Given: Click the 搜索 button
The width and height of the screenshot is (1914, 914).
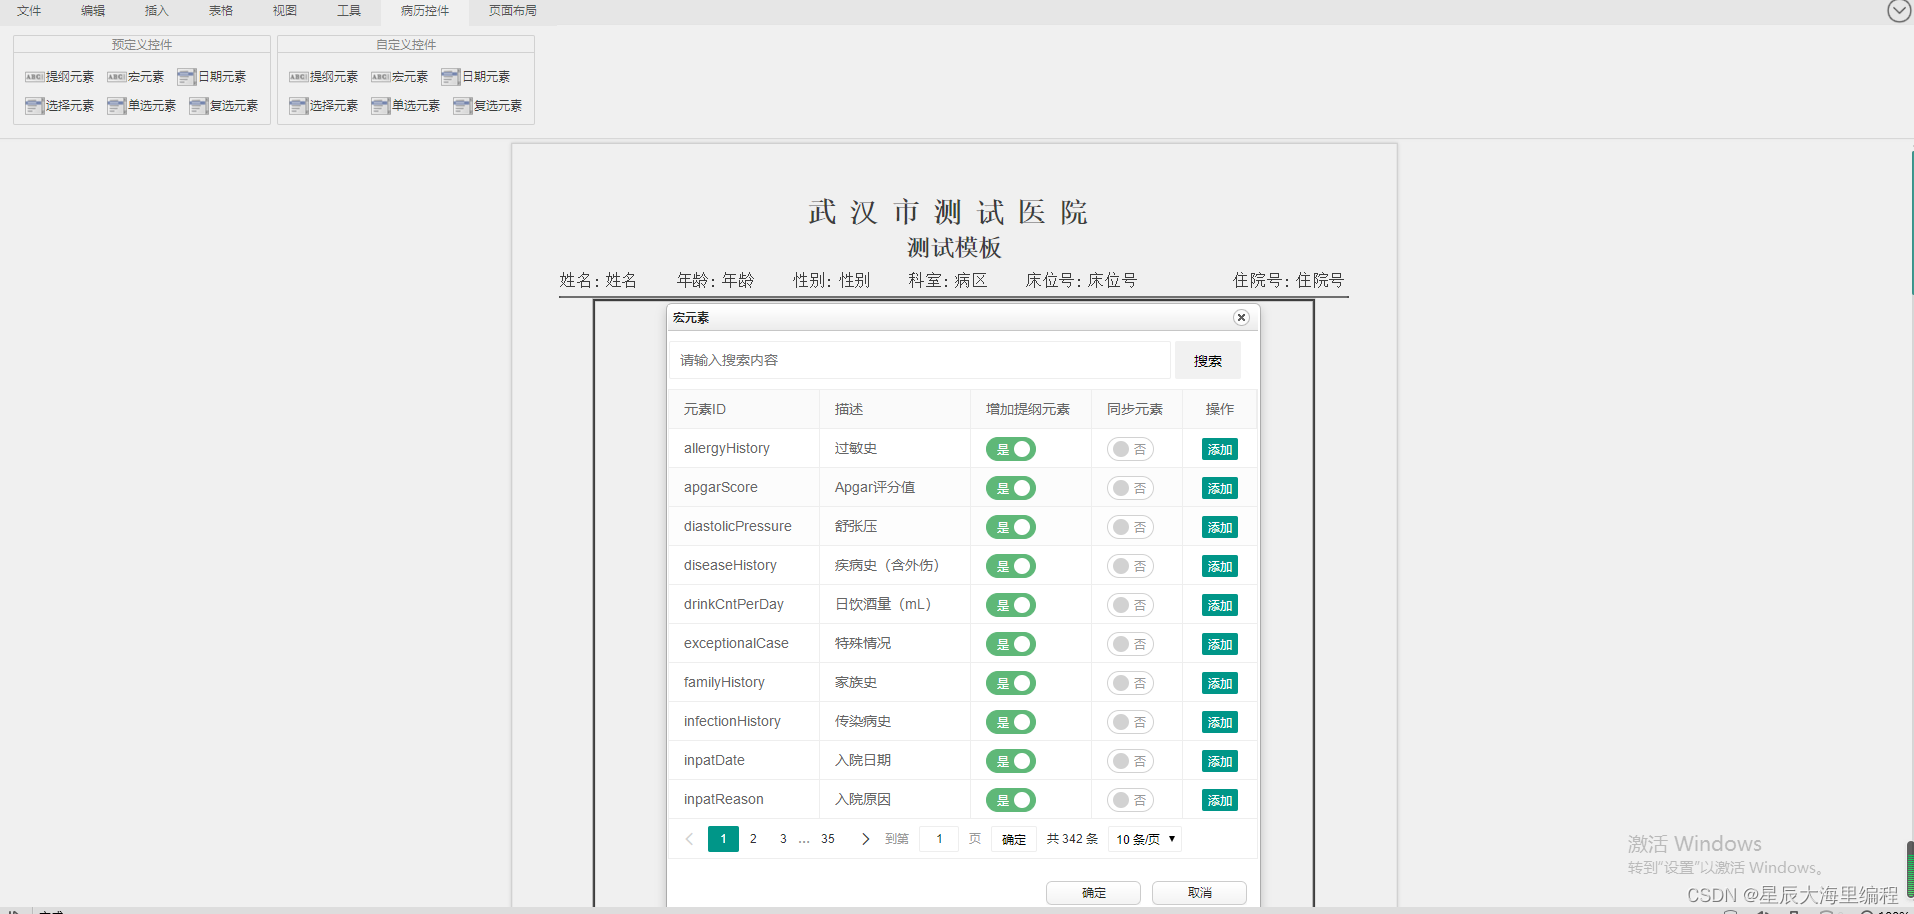Looking at the screenshot, I should pyautogui.click(x=1208, y=361).
